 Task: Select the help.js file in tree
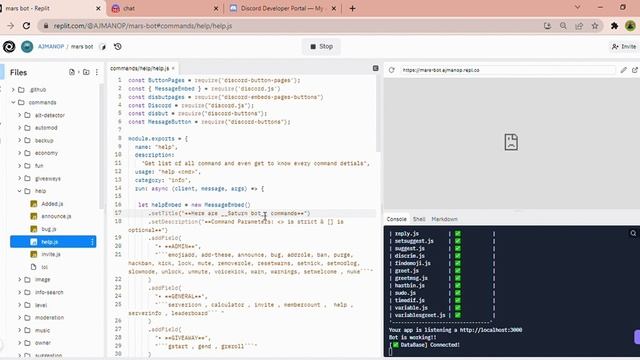[x=53, y=242]
